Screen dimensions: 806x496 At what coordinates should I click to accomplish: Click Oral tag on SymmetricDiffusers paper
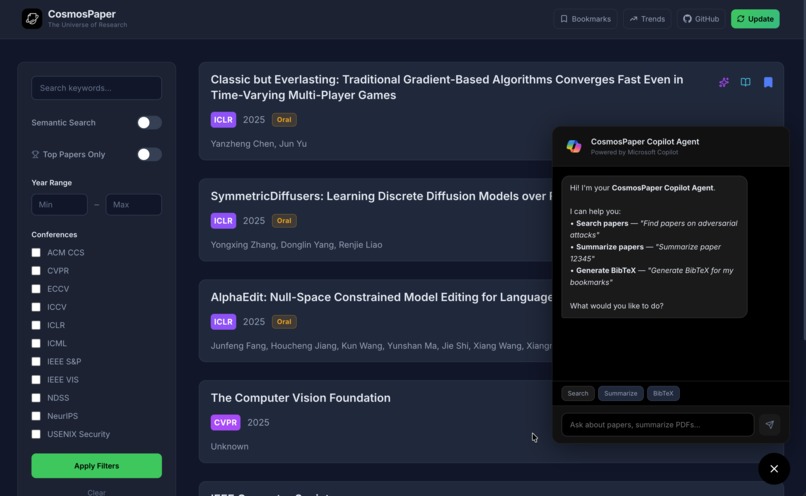coord(284,221)
